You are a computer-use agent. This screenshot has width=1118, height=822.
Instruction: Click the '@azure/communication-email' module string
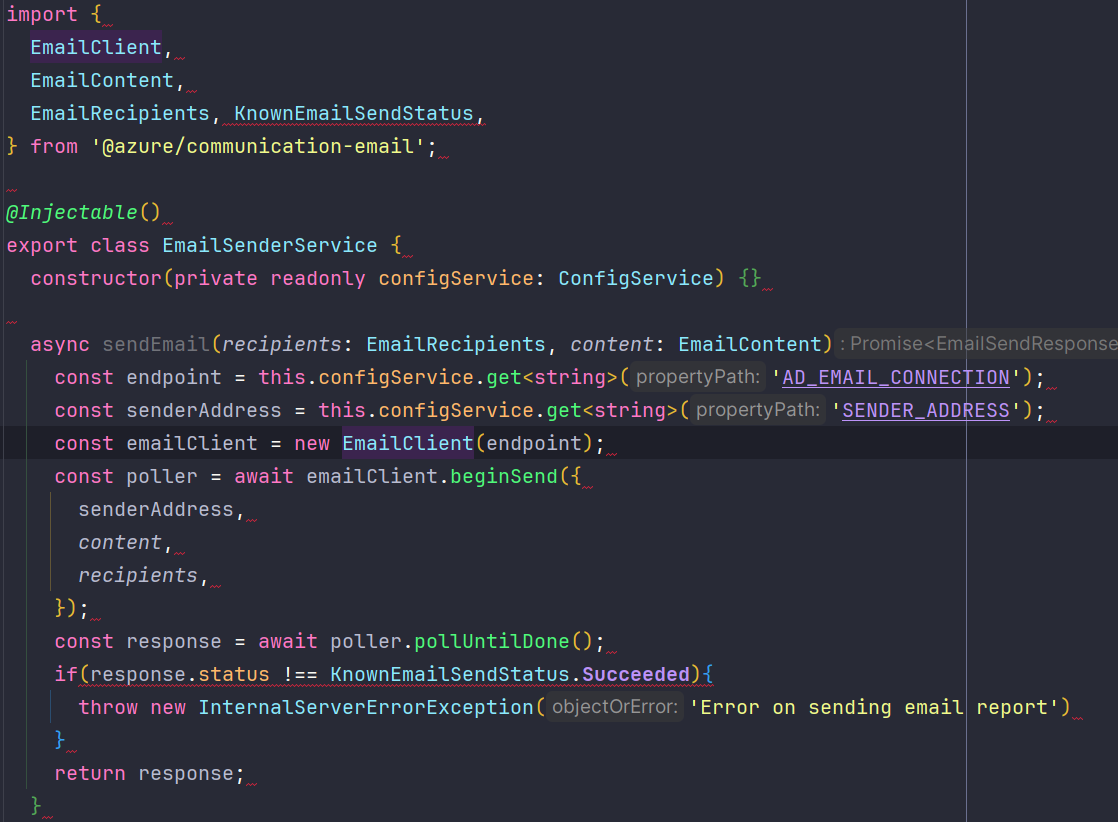click(257, 146)
